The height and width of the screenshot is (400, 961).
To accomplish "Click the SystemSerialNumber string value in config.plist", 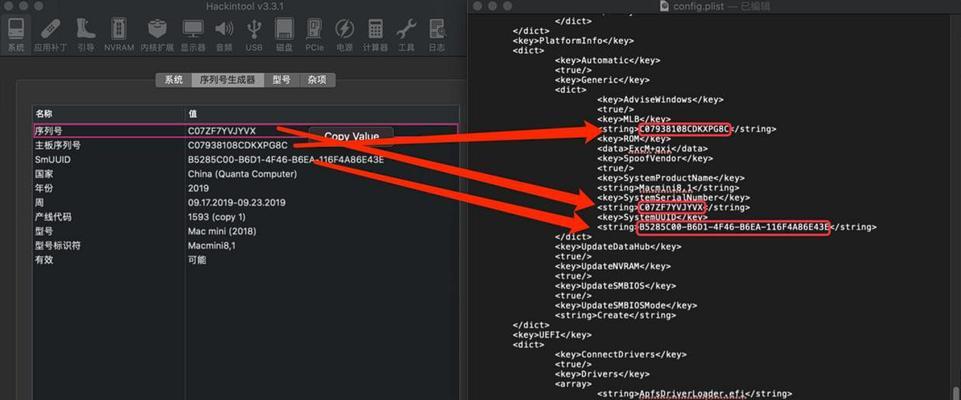I will click(x=672, y=208).
